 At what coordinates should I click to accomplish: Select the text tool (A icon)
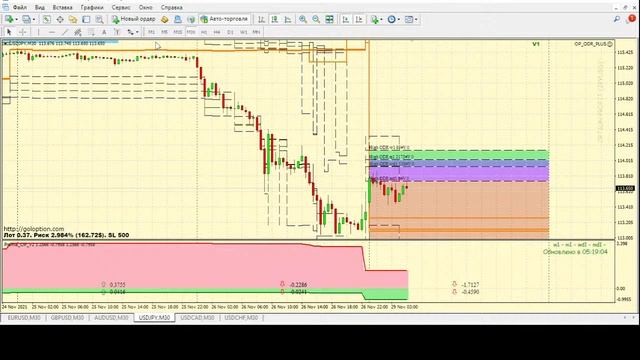pyautogui.click(x=104, y=32)
